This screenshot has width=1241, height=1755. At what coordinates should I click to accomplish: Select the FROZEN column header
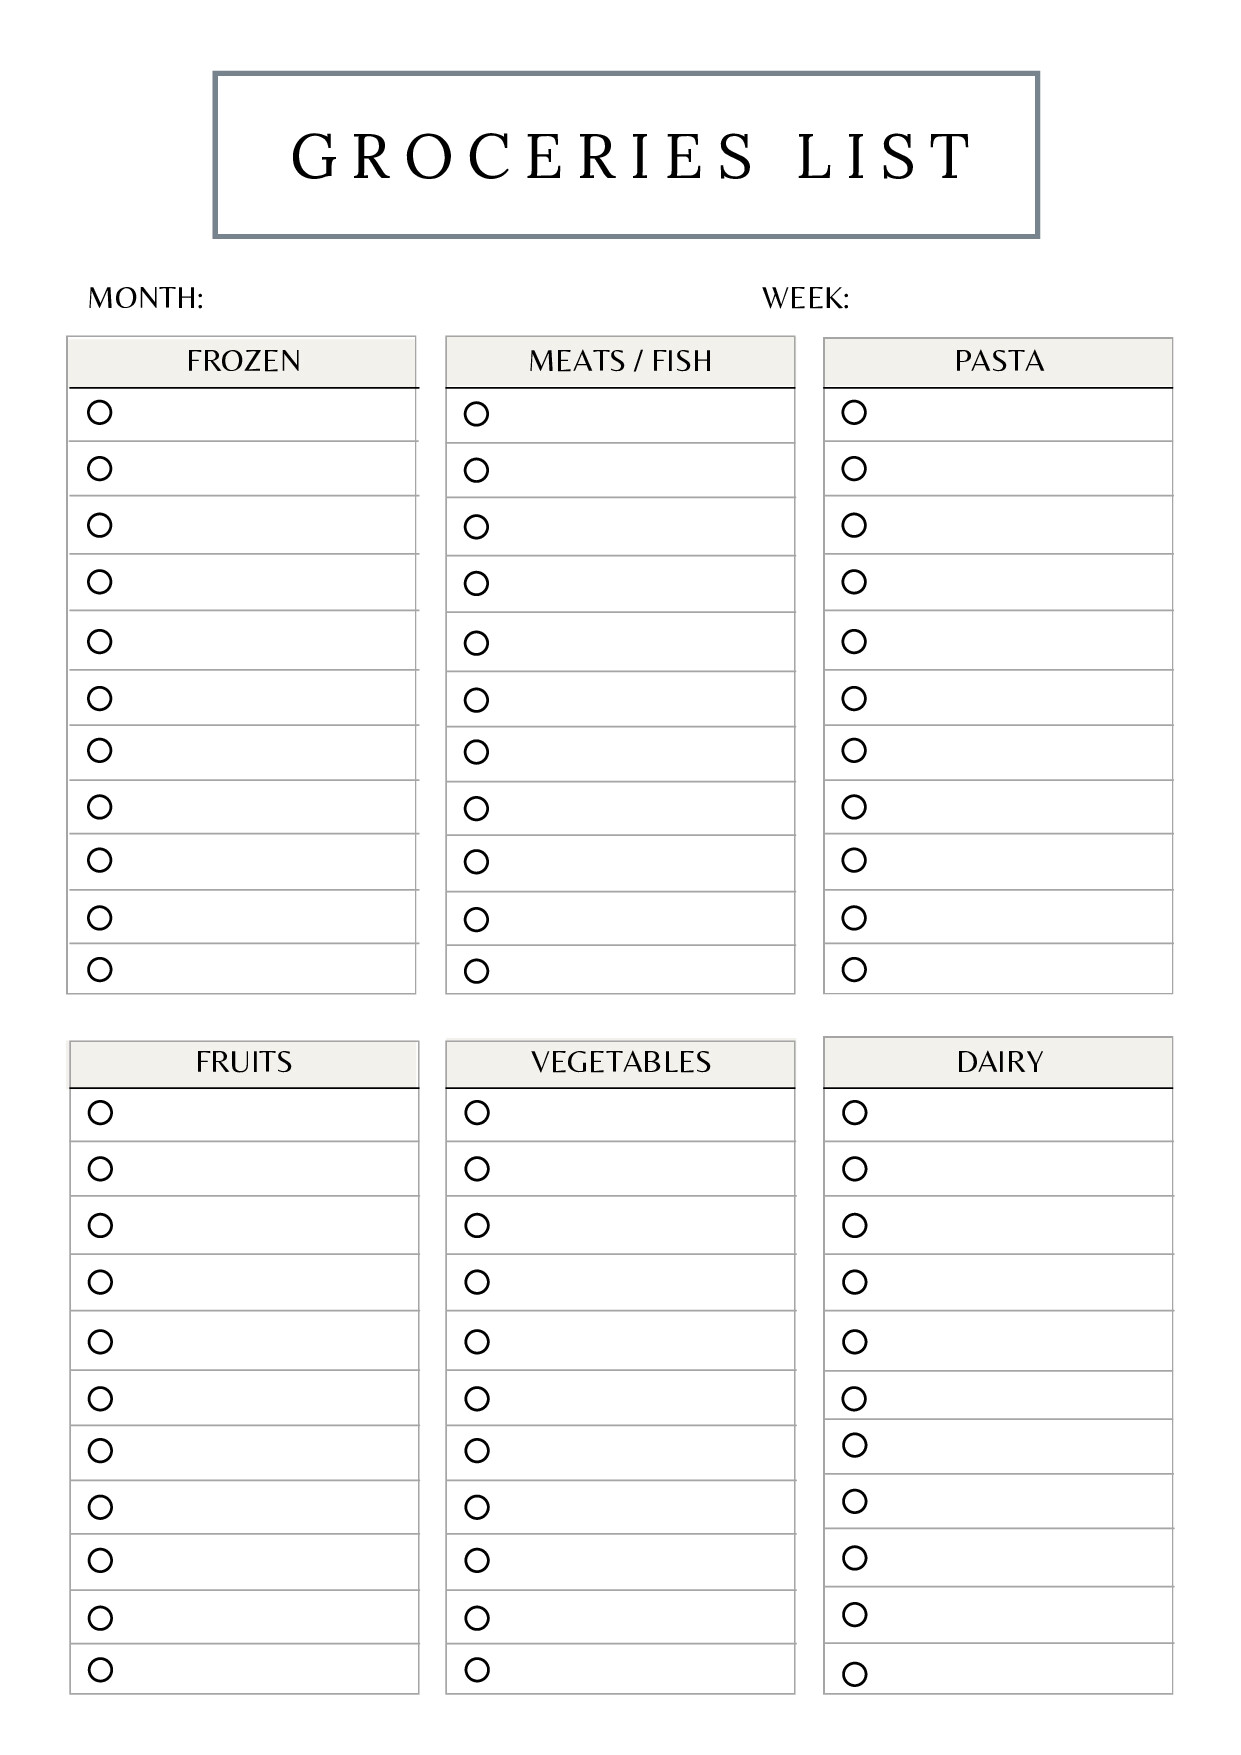pyautogui.click(x=243, y=361)
